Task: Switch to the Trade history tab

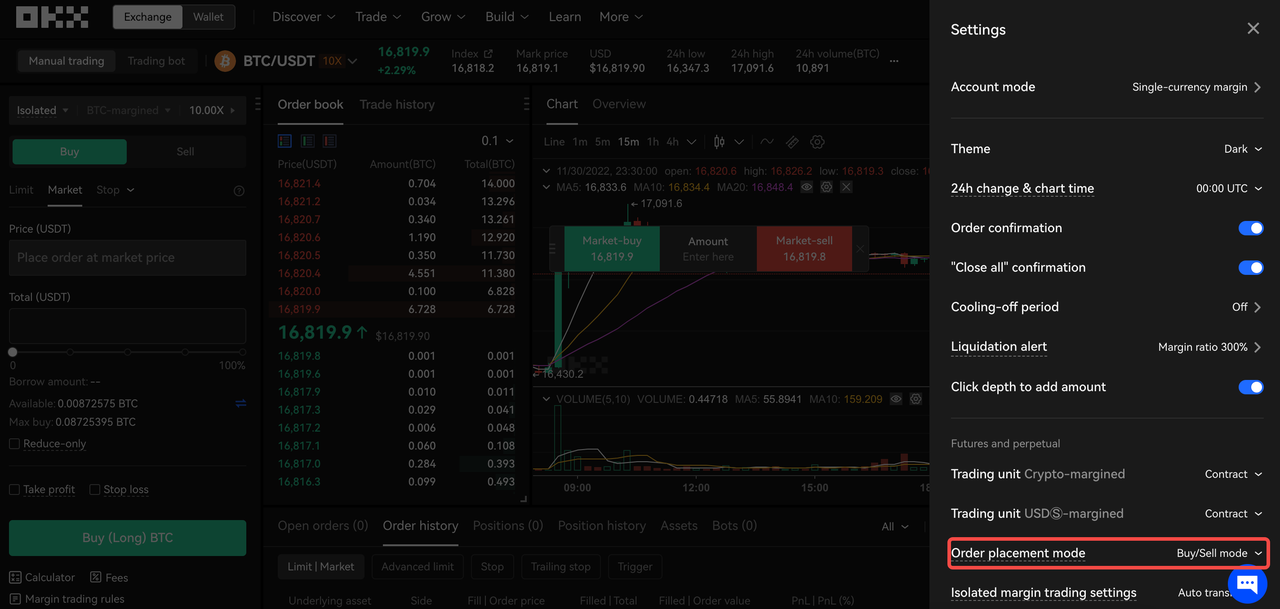Action: point(398,104)
